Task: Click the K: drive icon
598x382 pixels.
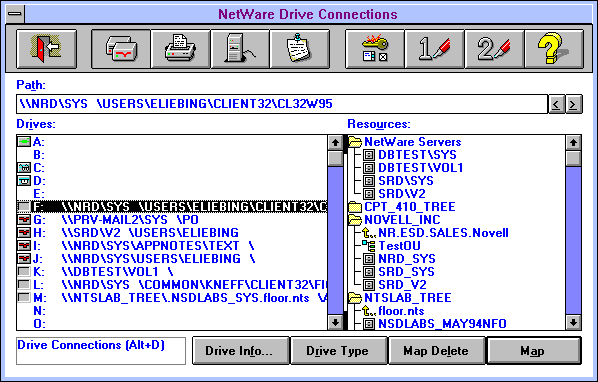Action: tap(24, 272)
